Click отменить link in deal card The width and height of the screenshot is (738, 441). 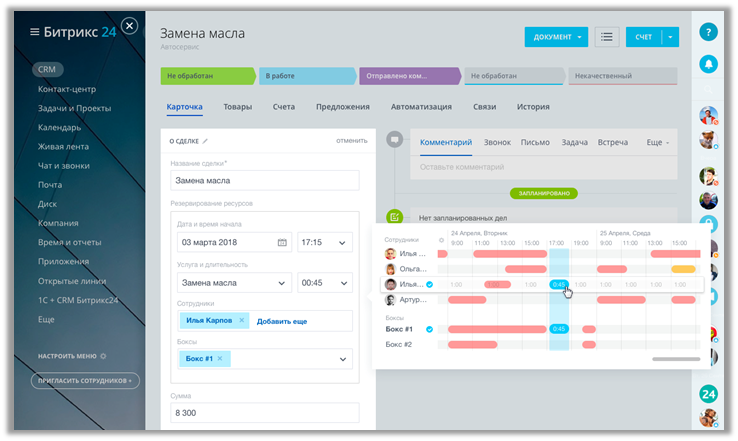pyautogui.click(x=352, y=141)
